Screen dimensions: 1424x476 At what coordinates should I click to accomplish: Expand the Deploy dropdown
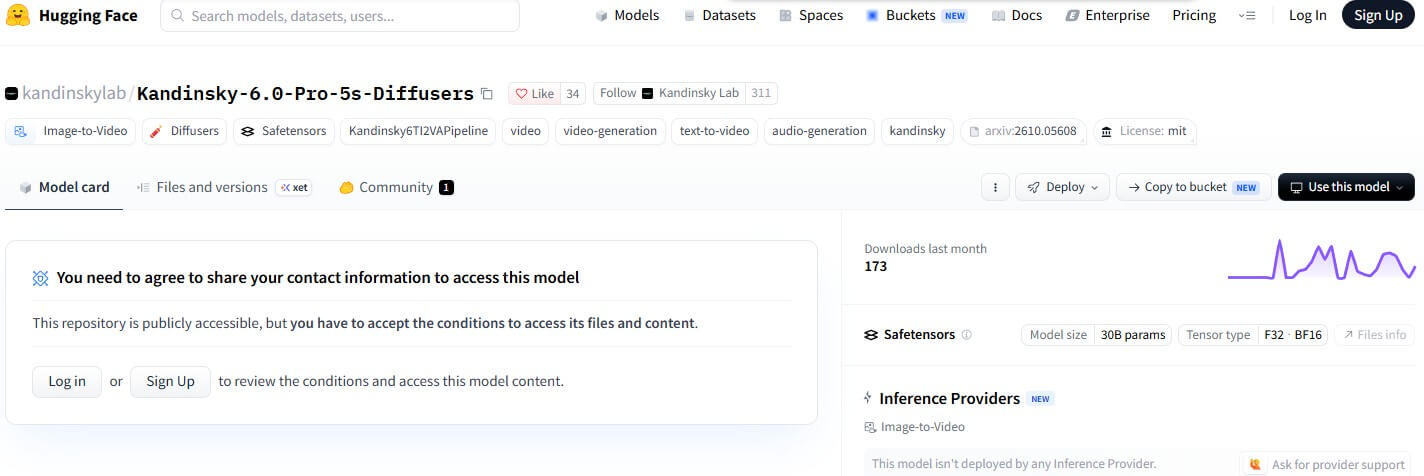pos(1062,187)
